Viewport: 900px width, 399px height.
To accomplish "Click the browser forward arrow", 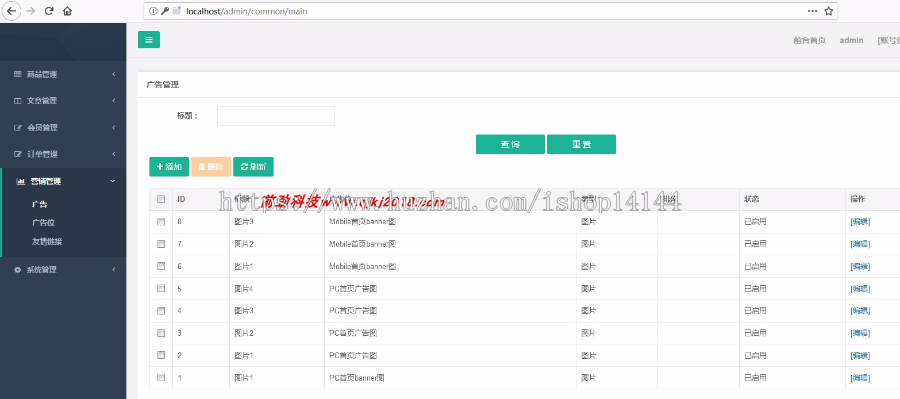I will click(x=30, y=11).
